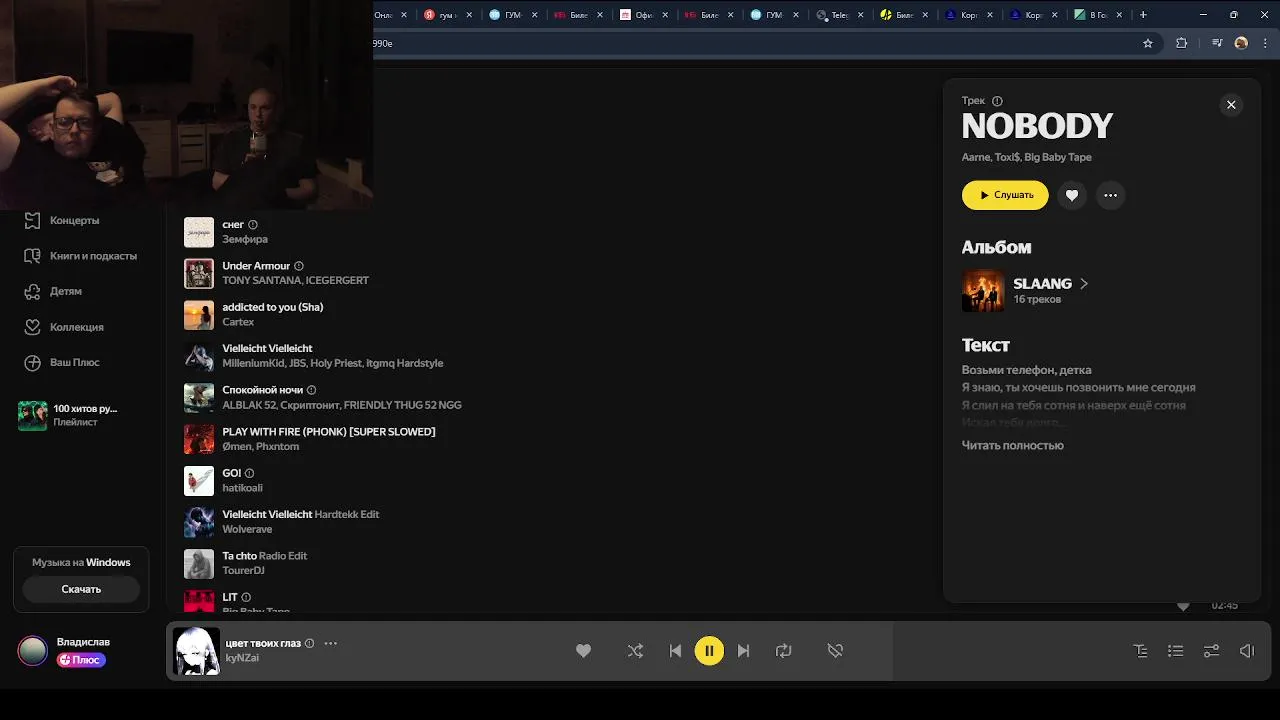This screenshot has width=1280, height=720.
Task: Open artist kyNZai from the player
Action: [242, 658]
